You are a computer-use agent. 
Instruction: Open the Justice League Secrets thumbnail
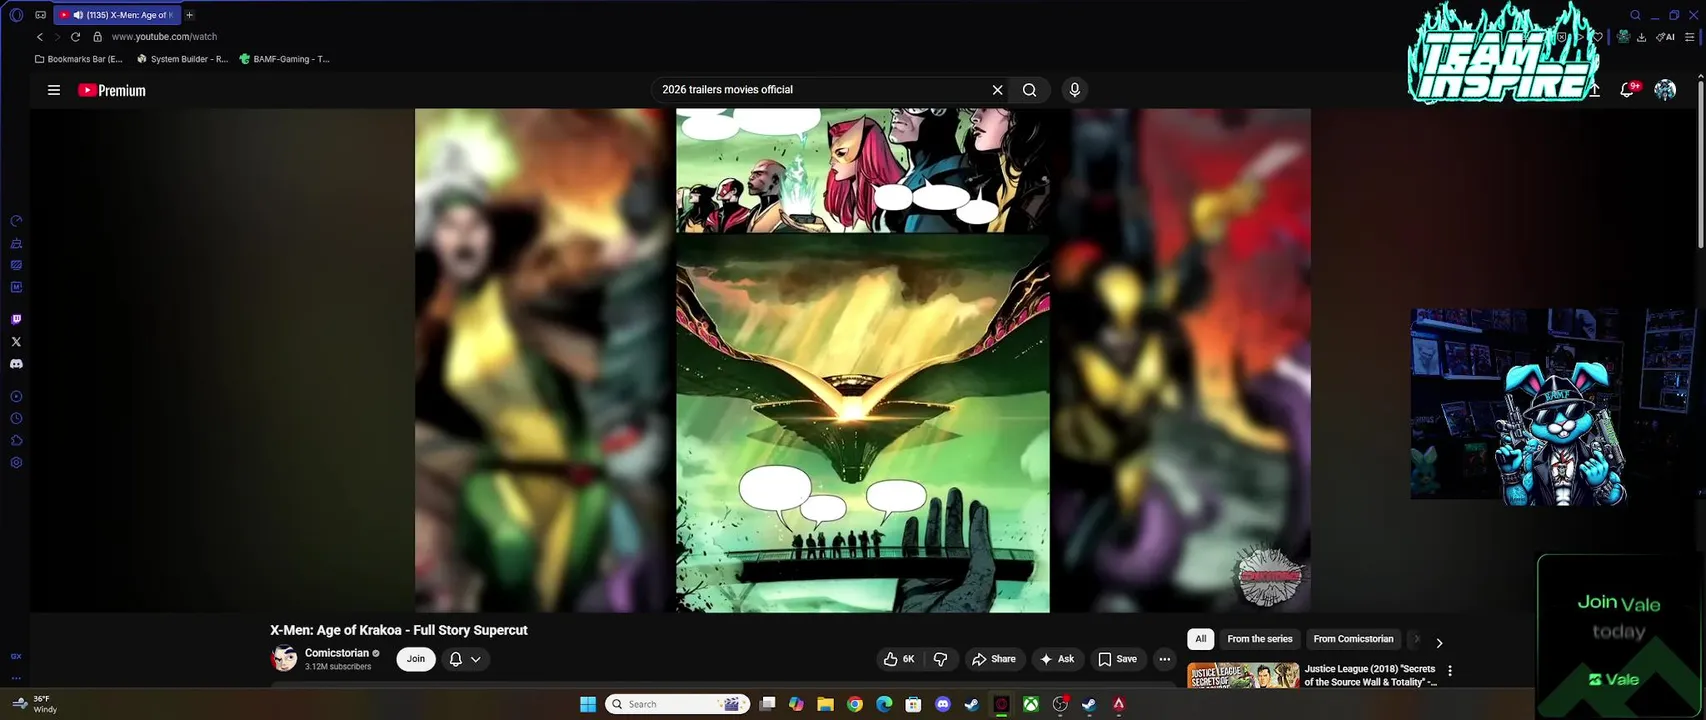pyautogui.click(x=1243, y=675)
